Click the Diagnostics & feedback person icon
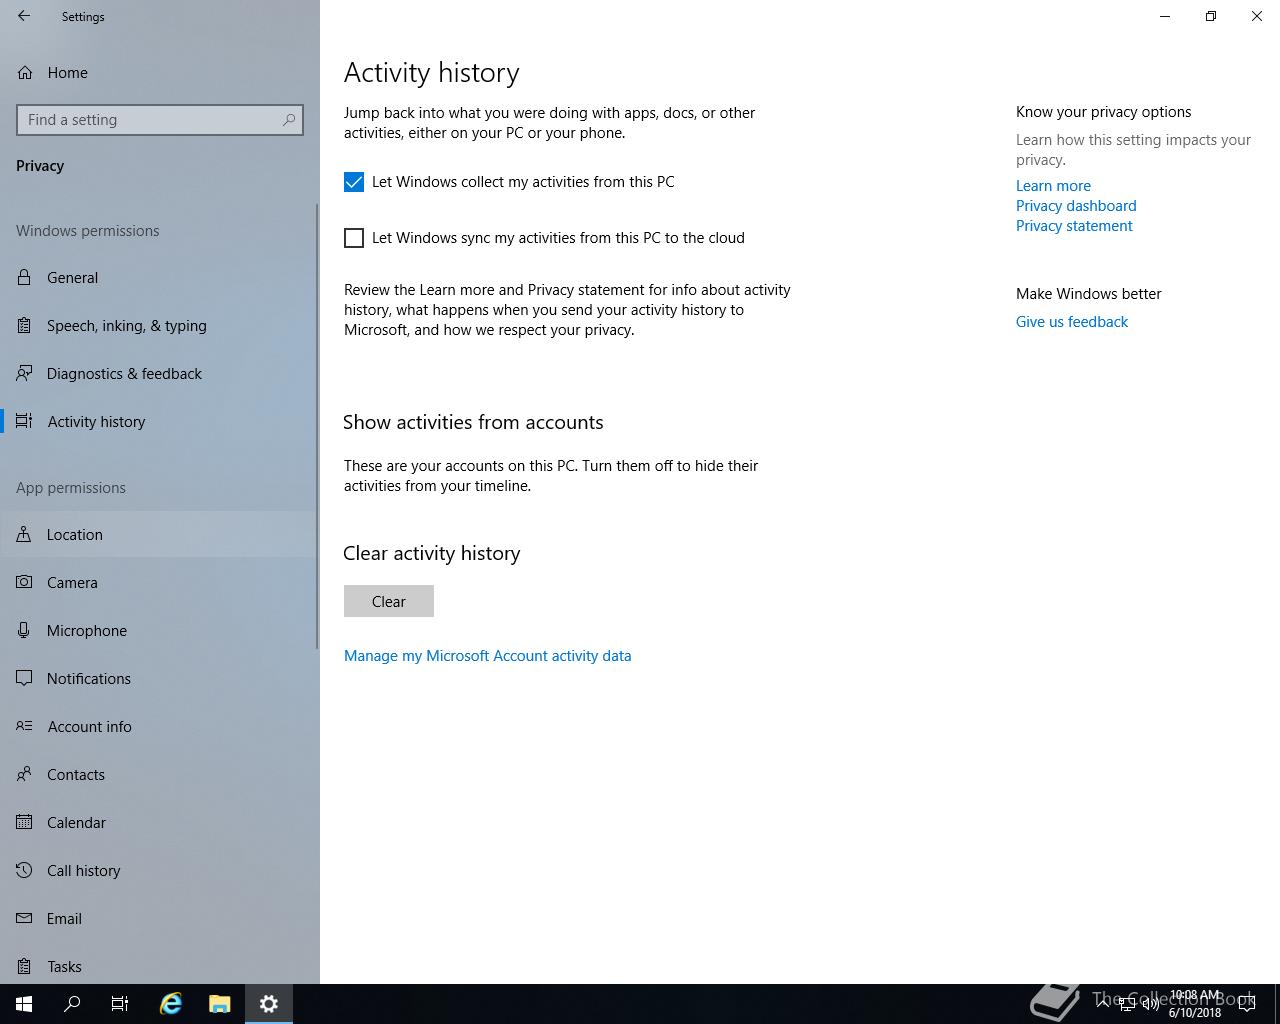This screenshot has width=1280, height=1024. pos(25,374)
